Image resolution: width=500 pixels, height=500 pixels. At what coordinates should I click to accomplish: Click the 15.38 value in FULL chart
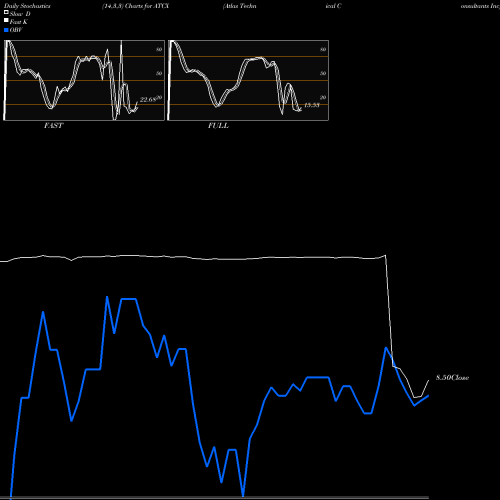coord(312,105)
